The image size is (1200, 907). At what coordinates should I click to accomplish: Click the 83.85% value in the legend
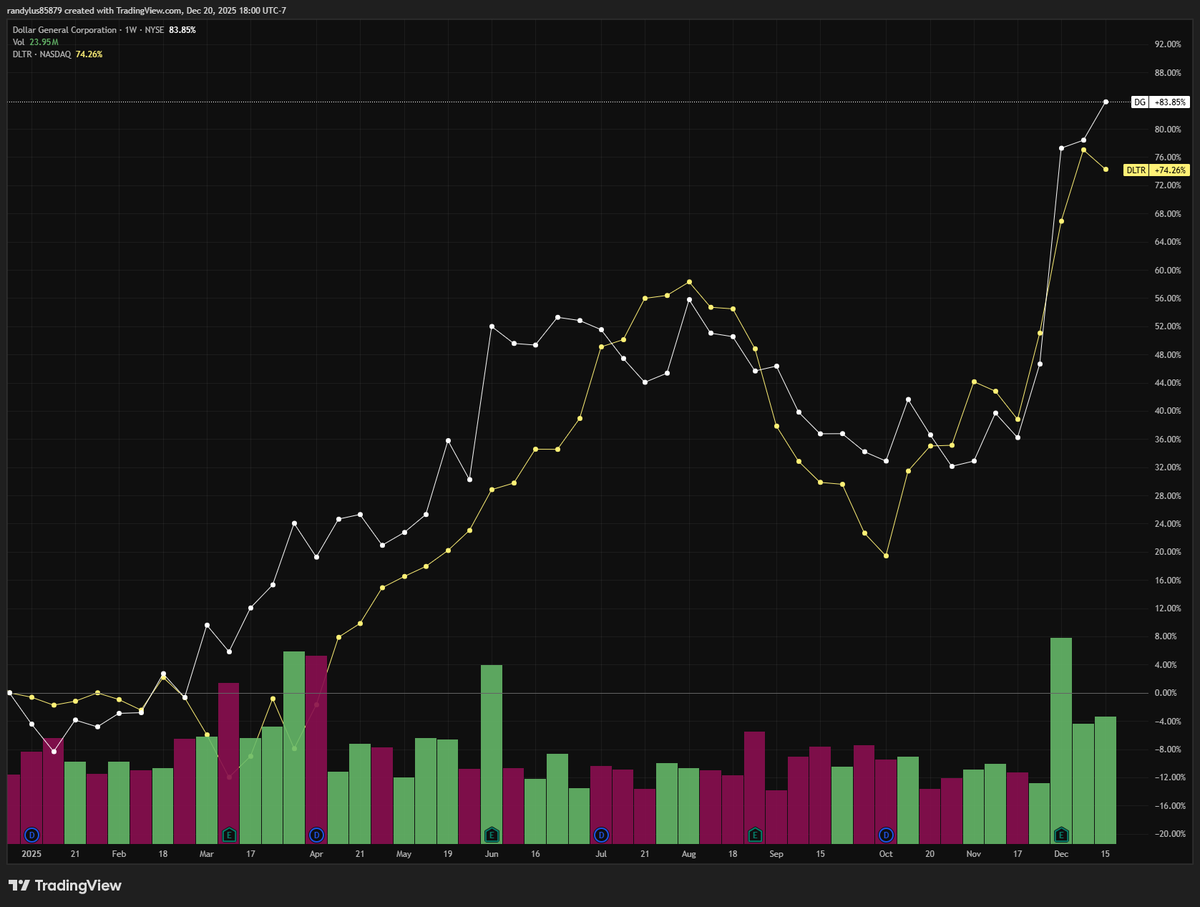(182, 30)
